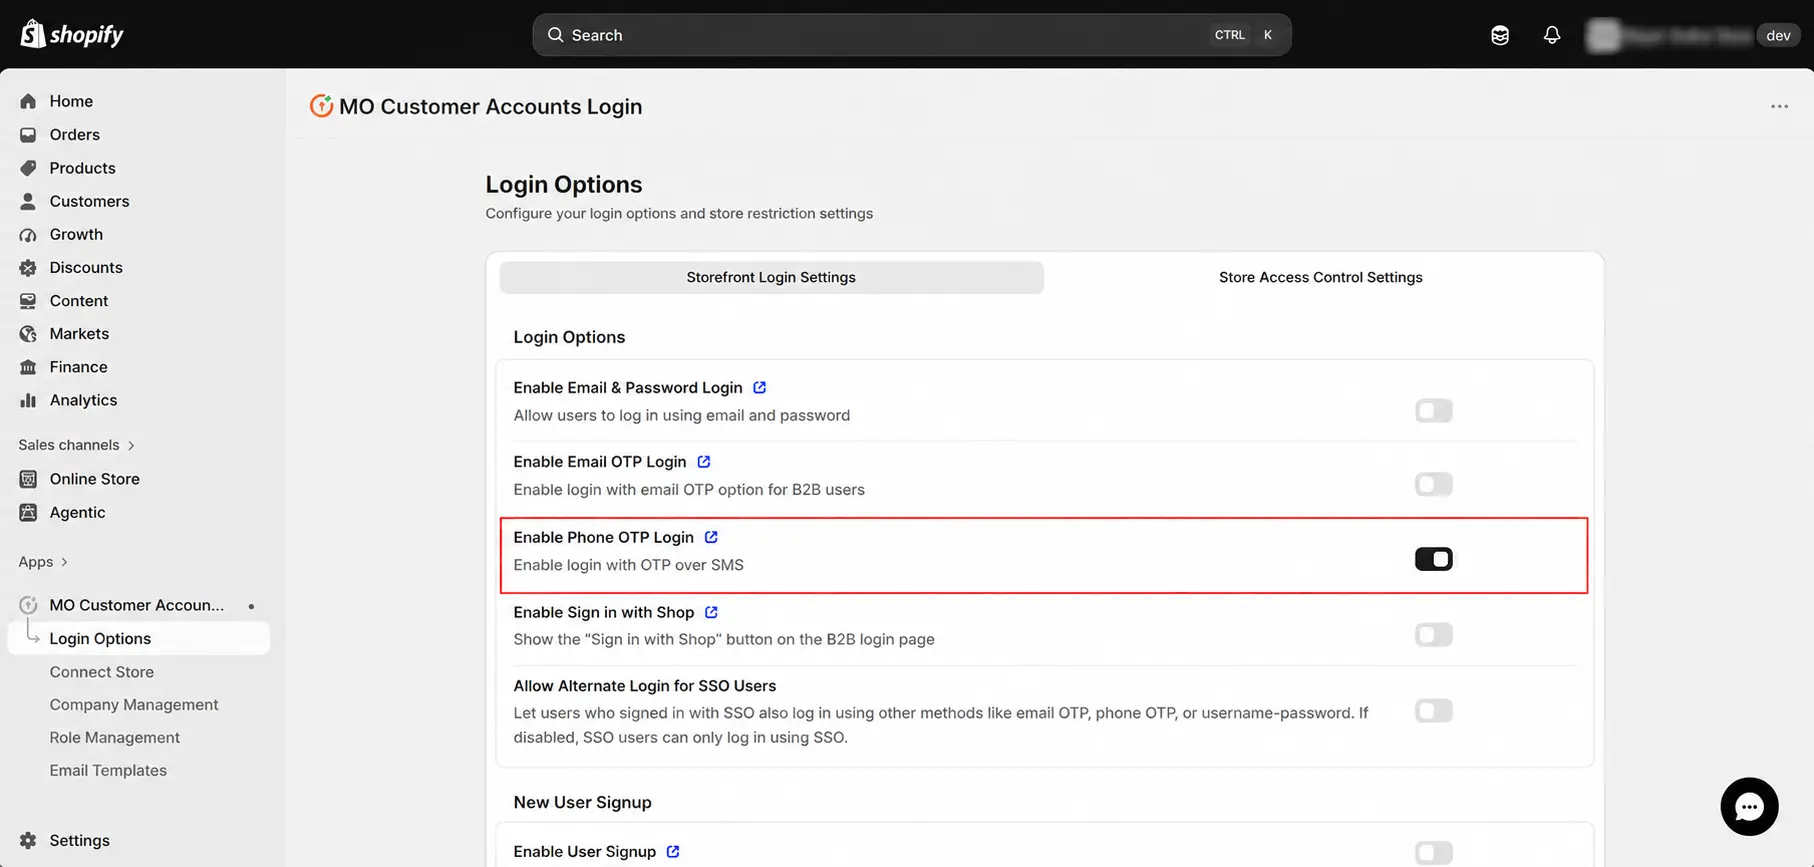
Task: Click the Orders inbox icon
Action: [x=28, y=134]
